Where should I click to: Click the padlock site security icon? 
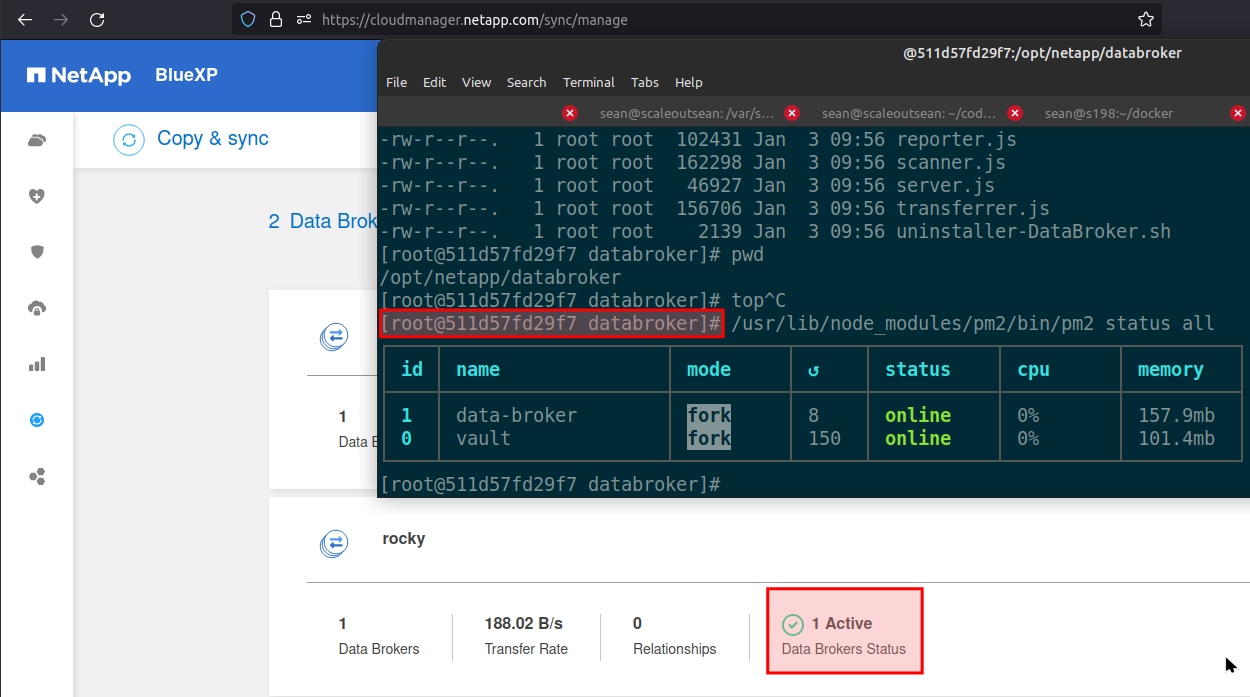[275, 20]
